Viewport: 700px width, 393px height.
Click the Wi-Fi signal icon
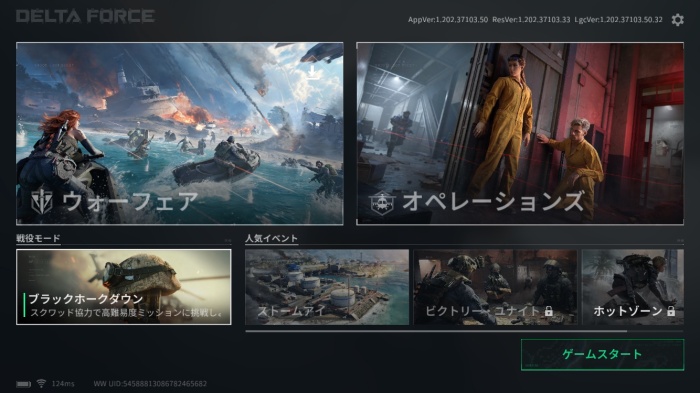coord(41,383)
